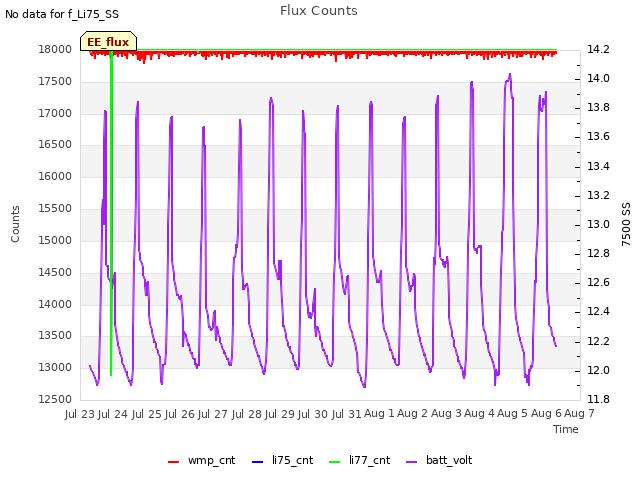
Task: Click the li77_cnt green legend swatch
Action: [334, 462]
